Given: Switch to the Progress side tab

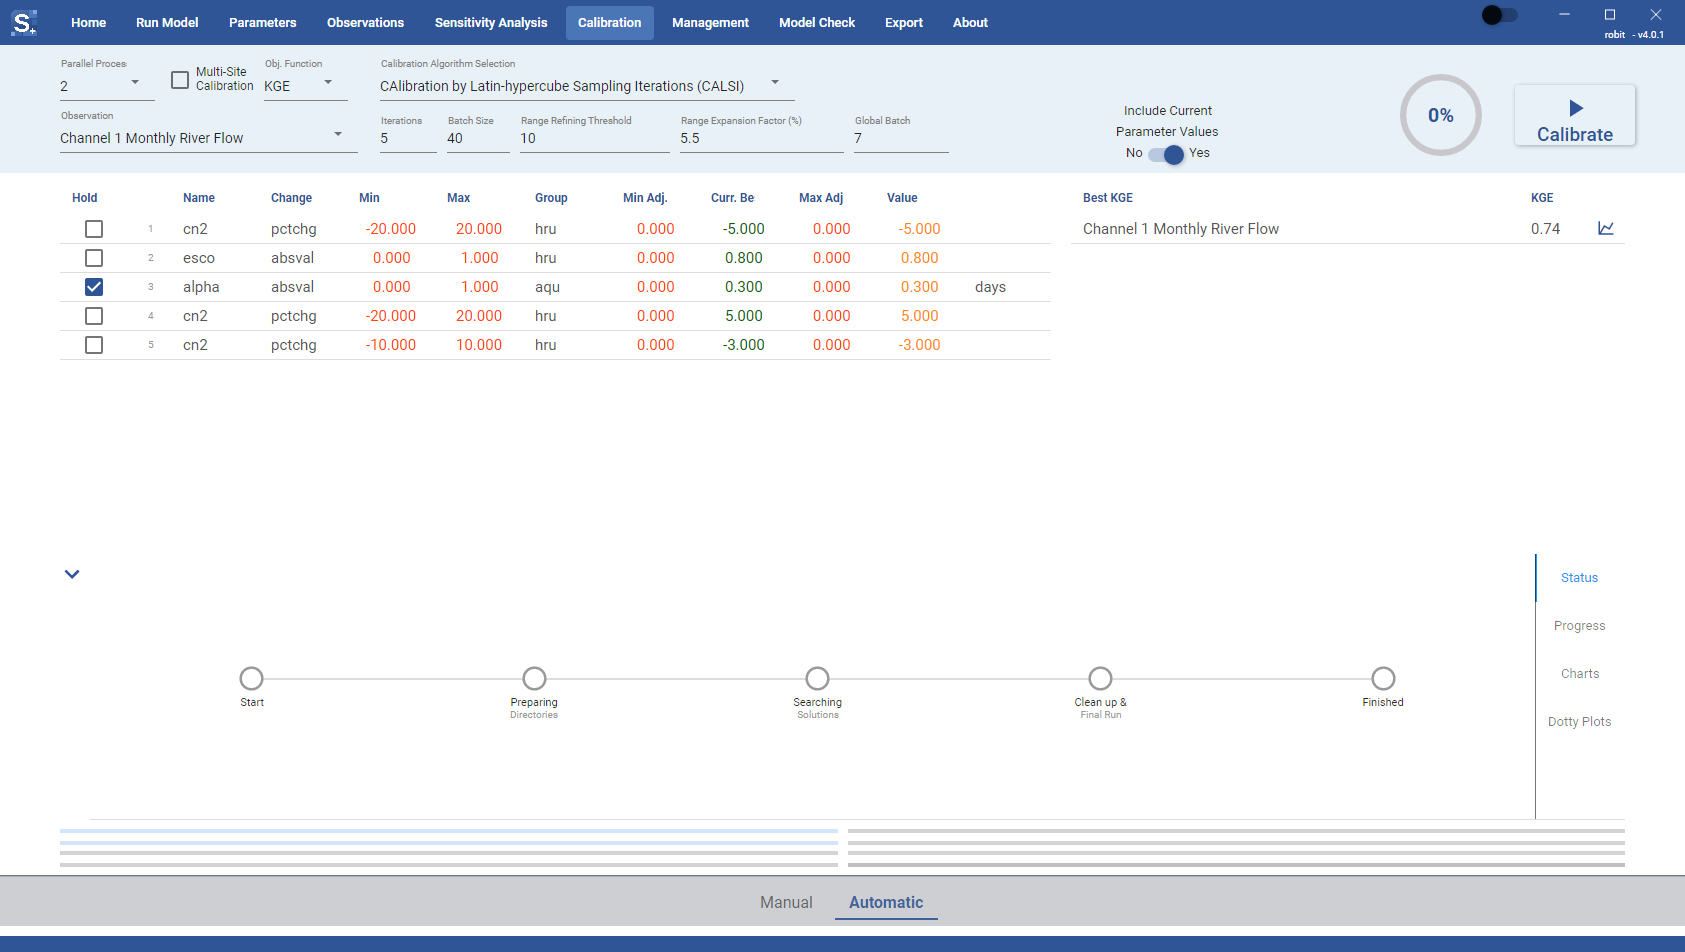Looking at the screenshot, I should [x=1579, y=626].
